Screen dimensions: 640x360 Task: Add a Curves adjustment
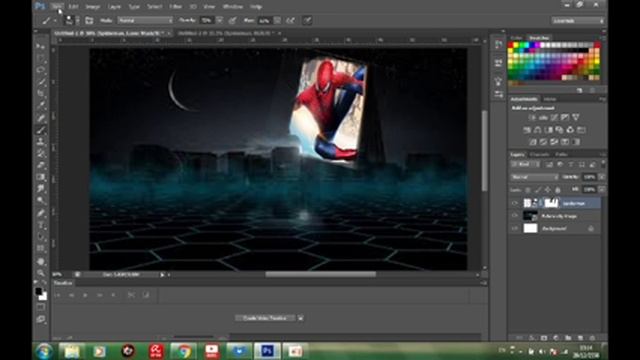pos(554,118)
